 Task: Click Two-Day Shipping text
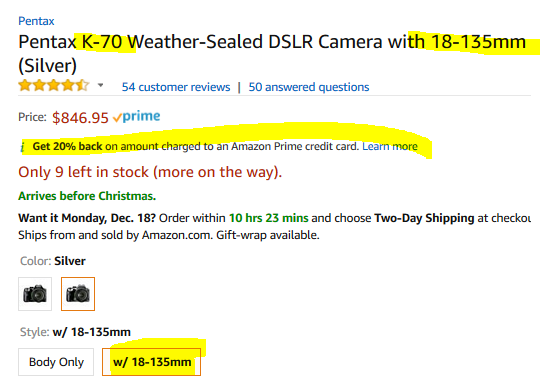[x=424, y=218]
